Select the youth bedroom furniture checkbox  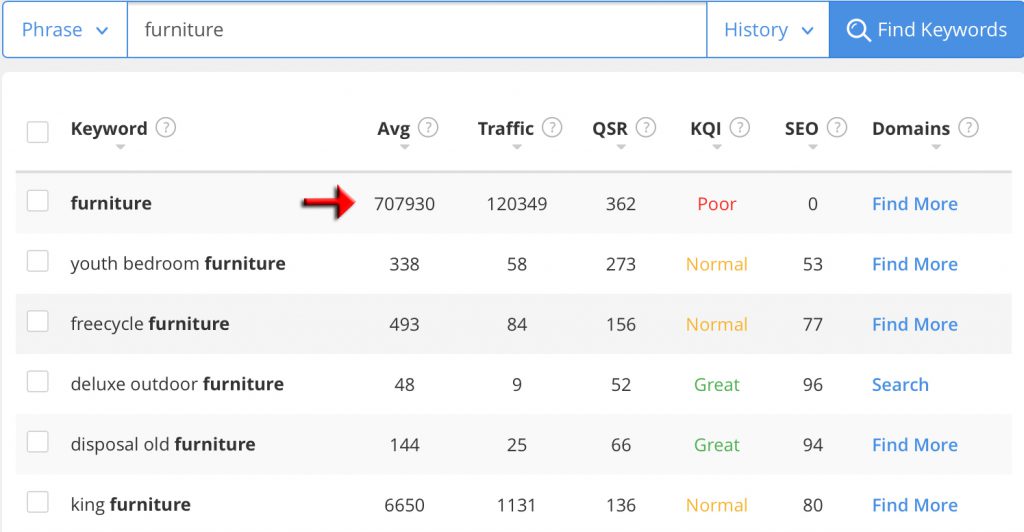[x=38, y=261]
